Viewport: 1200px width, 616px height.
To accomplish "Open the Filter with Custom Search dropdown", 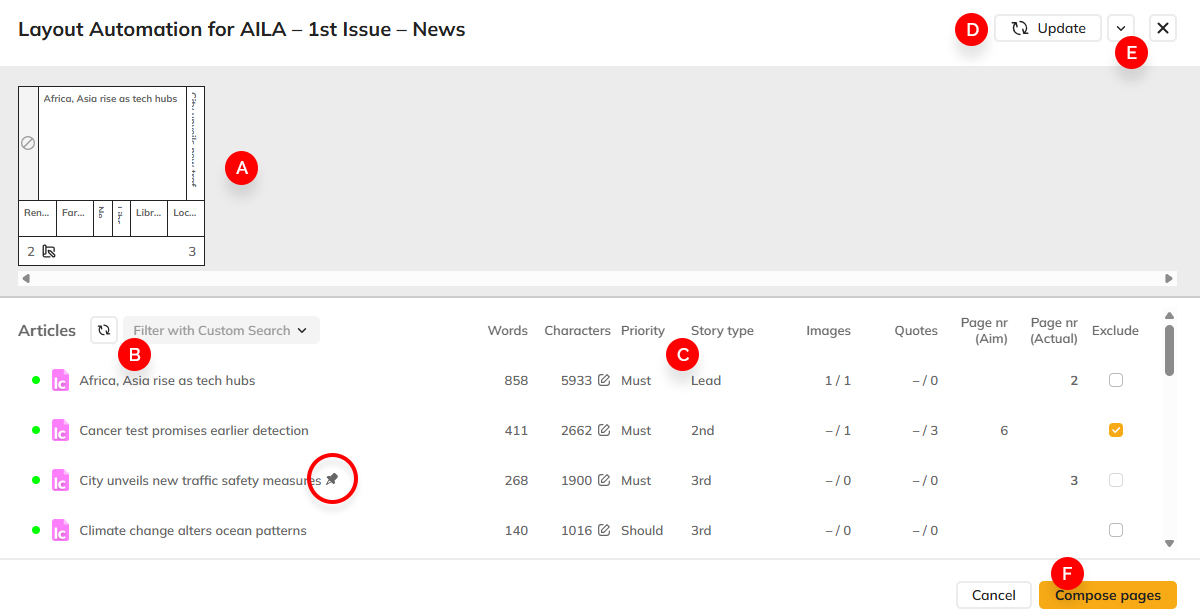I will (221, 330).
